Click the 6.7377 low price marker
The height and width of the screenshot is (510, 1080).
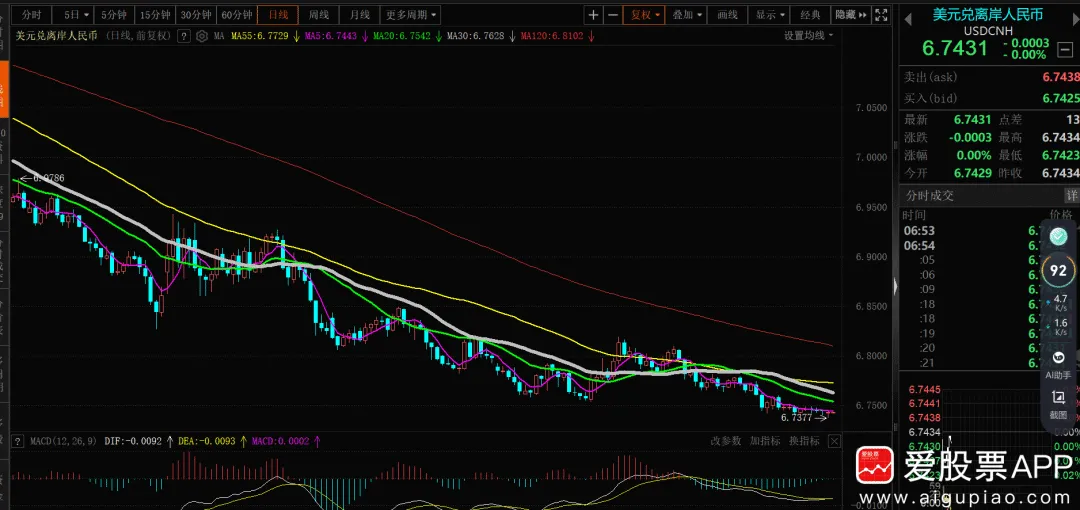pyautogui.click(x=802, y=417)
